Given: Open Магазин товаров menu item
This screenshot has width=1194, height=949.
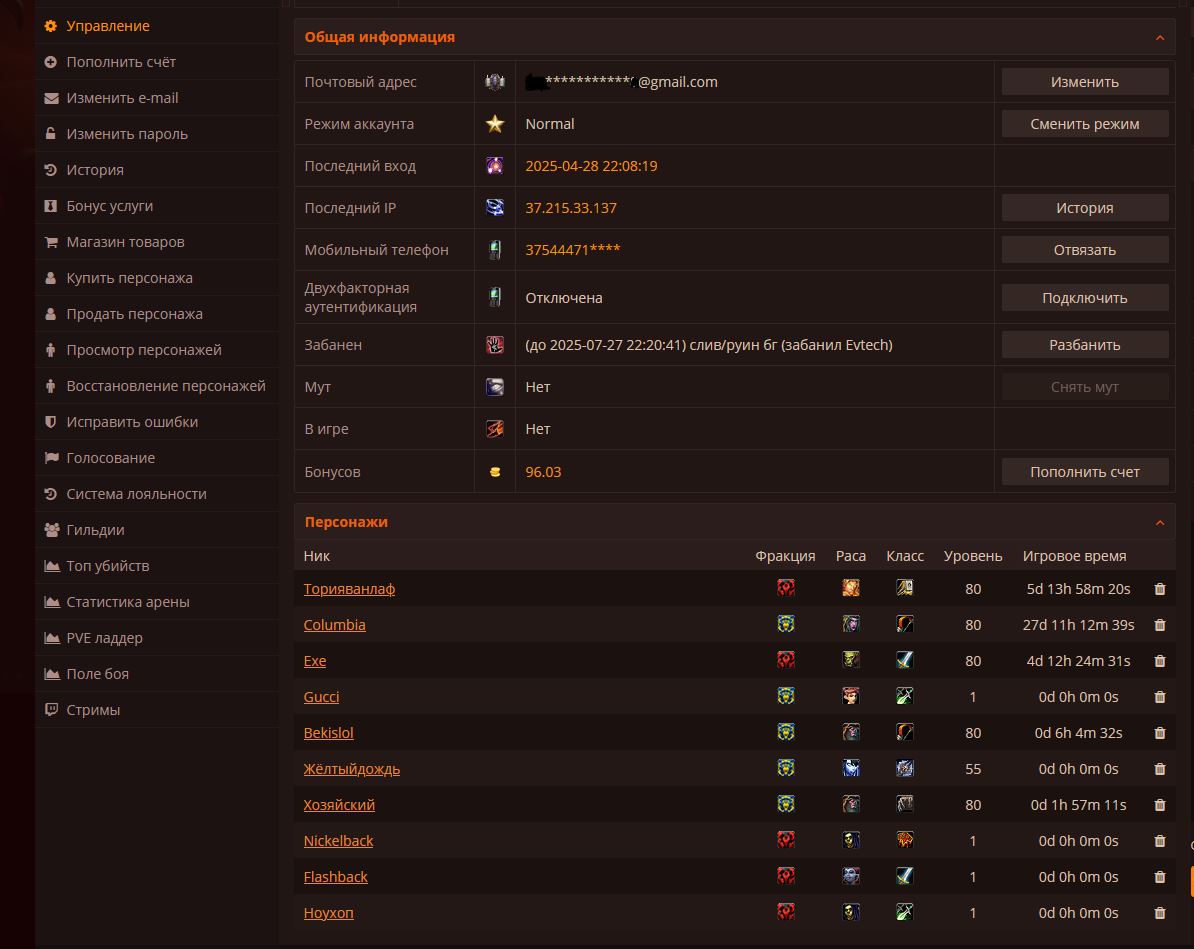Looking at the screenshot, I should [x=125, y=242].
